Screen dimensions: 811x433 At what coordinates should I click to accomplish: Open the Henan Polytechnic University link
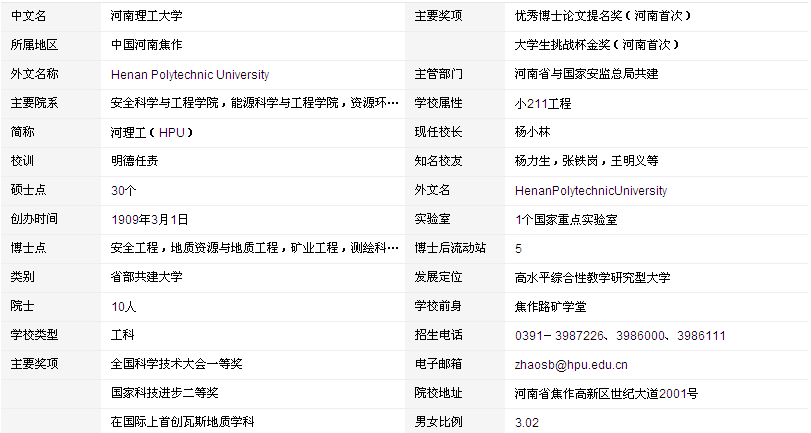tap(190, 74)
